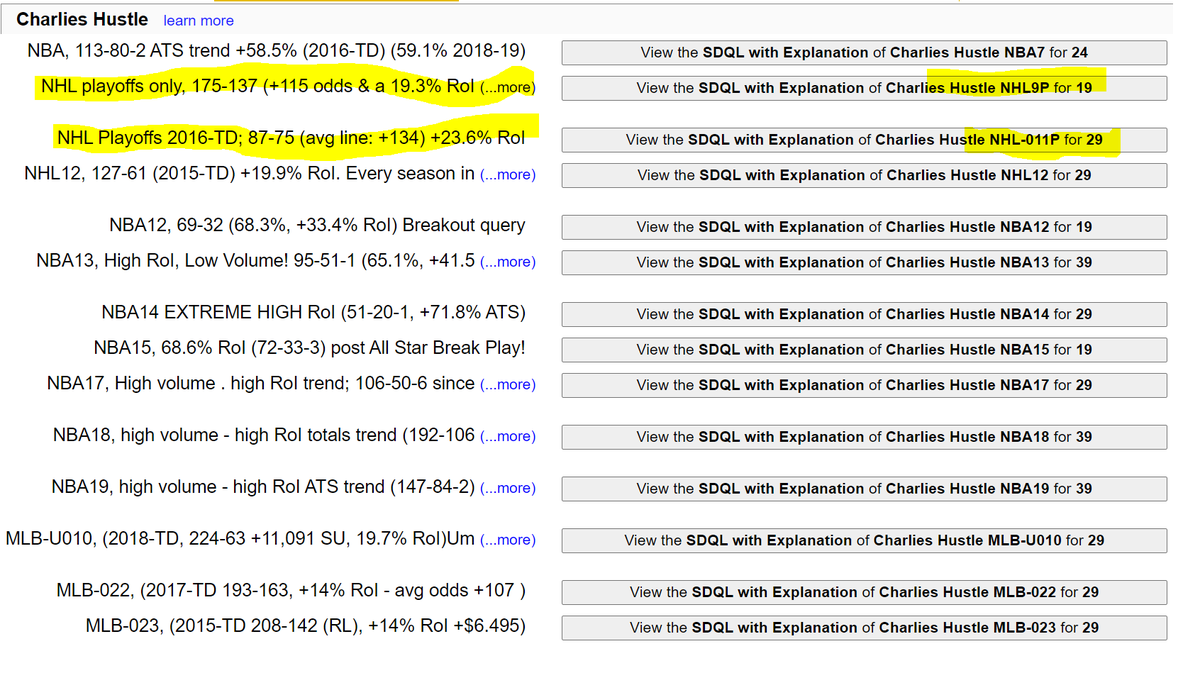Expand '(...more)' on NHL playoffs only row
The image size is (1200, 695).
click(508, 88)
